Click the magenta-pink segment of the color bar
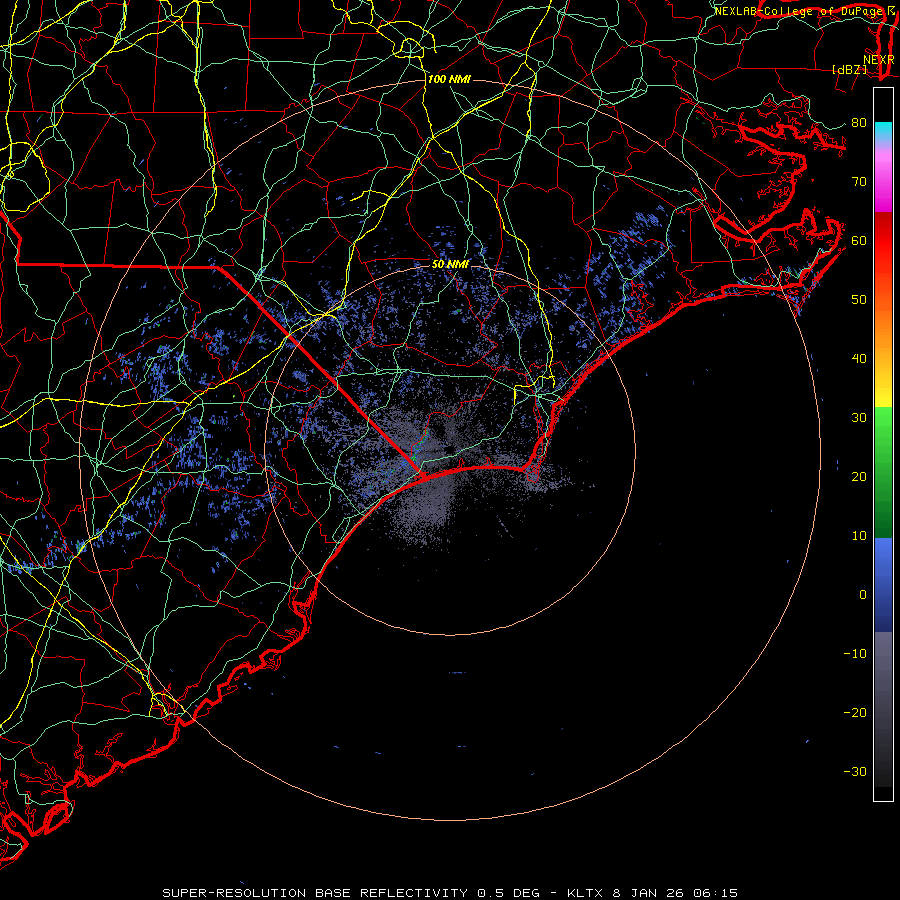The image size is (900, 900). [x=883, y=178]
